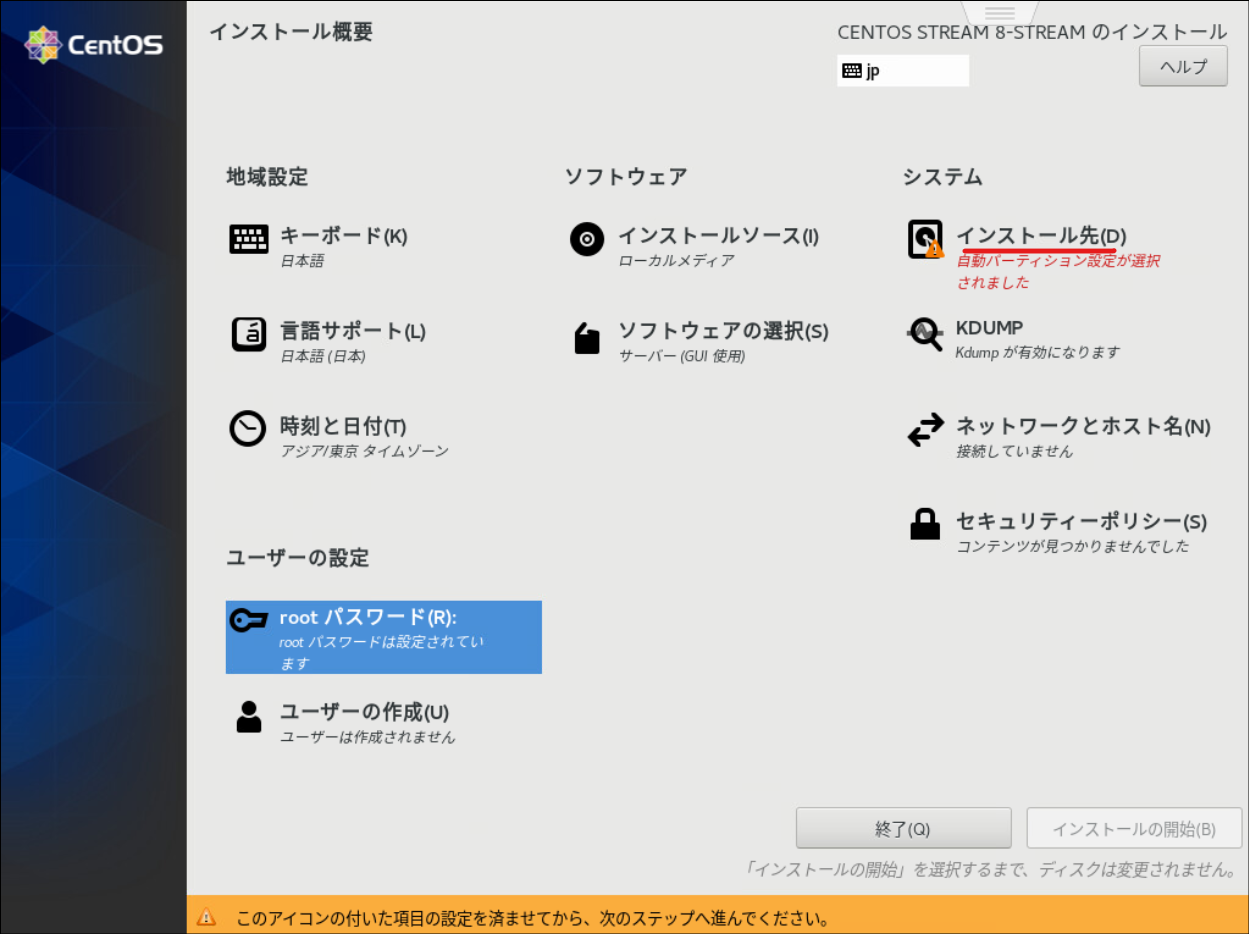Click the 日本語 (日本) text

coord(322,356)
